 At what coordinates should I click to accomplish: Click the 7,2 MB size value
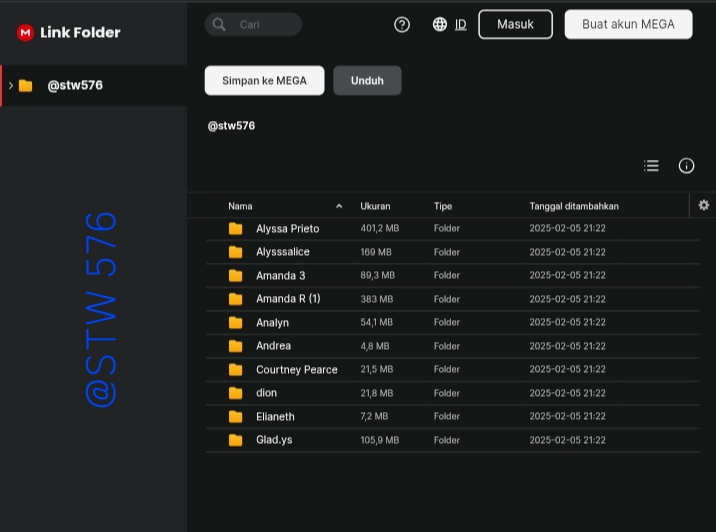tap(374, 416)
